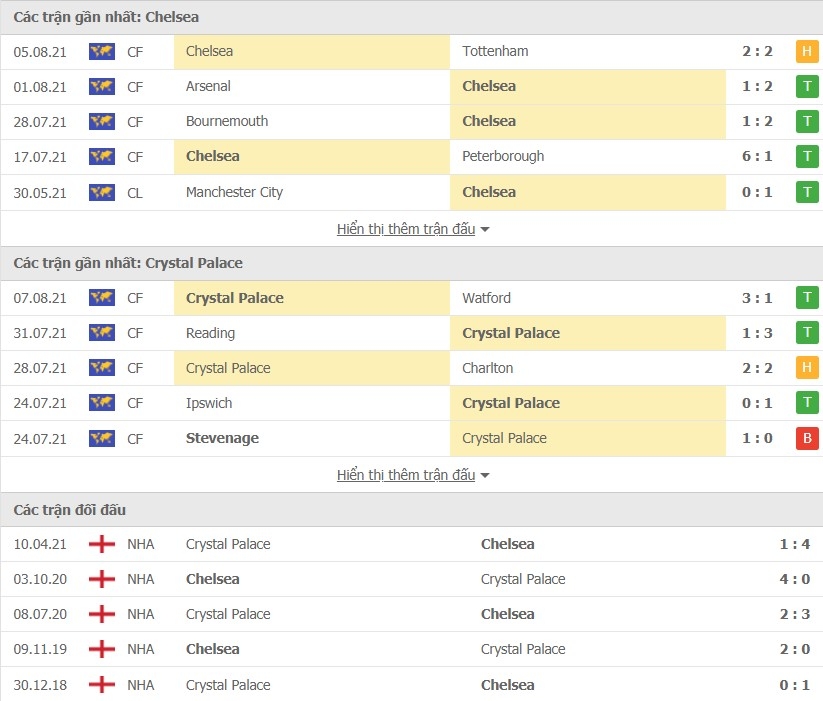The image size is (823, 701).
Task: Open the Manchester City team link
Action: point(234,193)
